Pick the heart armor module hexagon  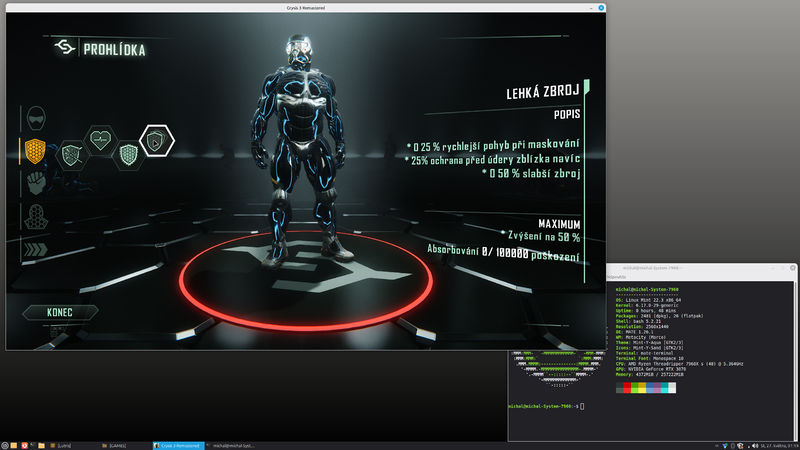coord(100,140)
